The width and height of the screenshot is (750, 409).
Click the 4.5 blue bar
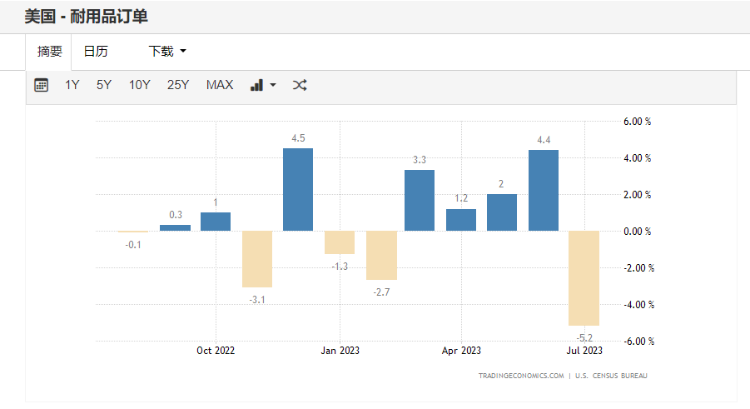point(298,189)
